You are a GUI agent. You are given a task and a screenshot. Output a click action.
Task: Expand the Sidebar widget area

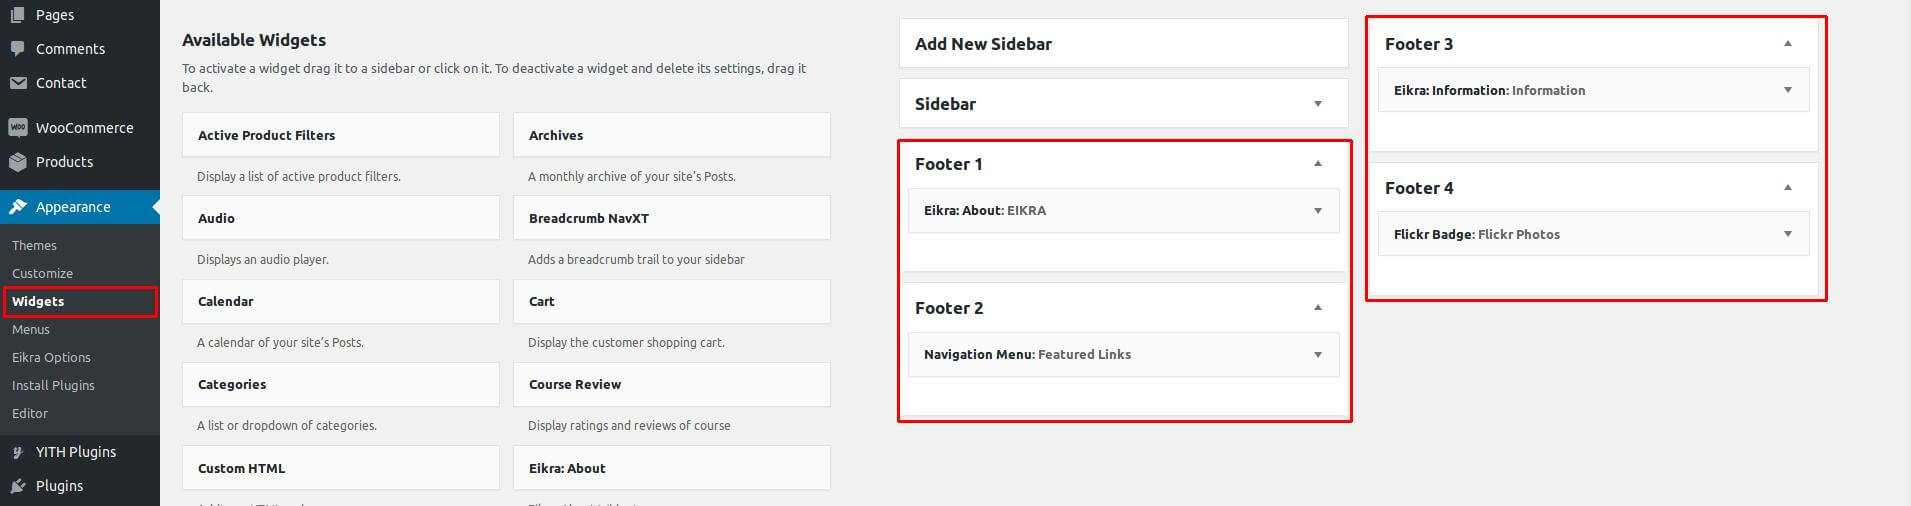pyautogui.click(x=1318, y=104)
